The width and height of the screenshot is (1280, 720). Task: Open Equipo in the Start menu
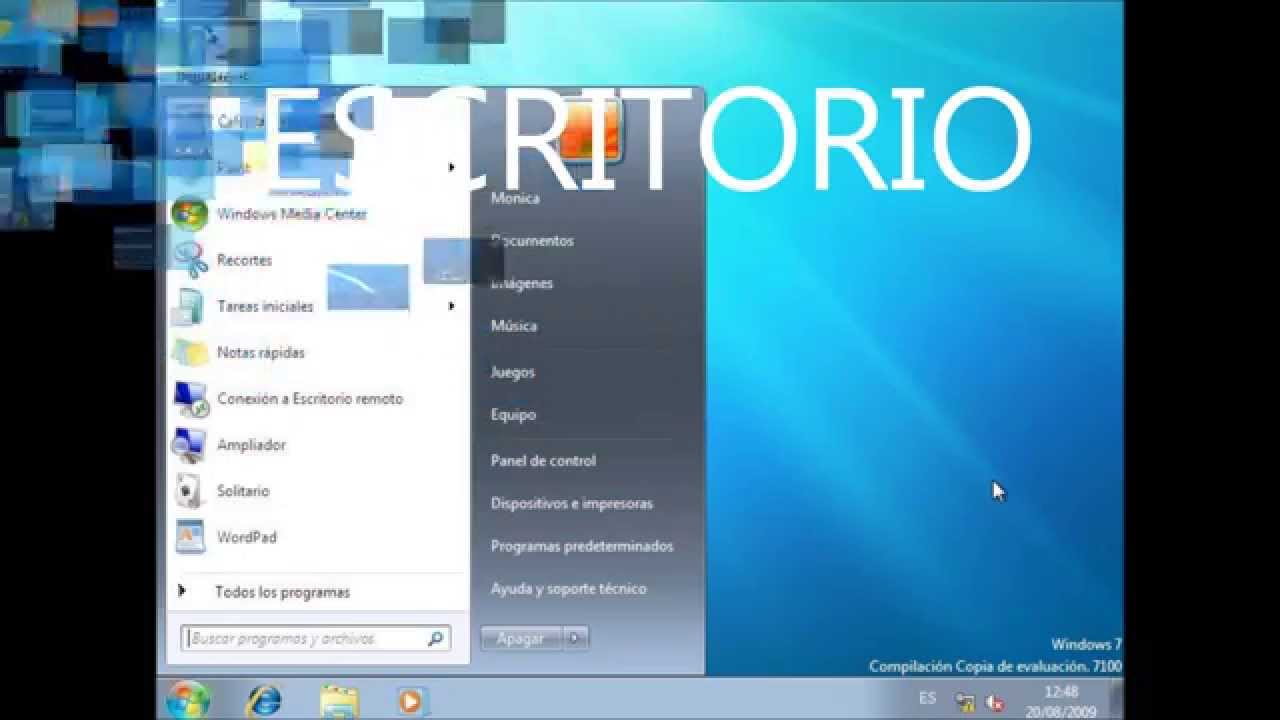(513, 414)
